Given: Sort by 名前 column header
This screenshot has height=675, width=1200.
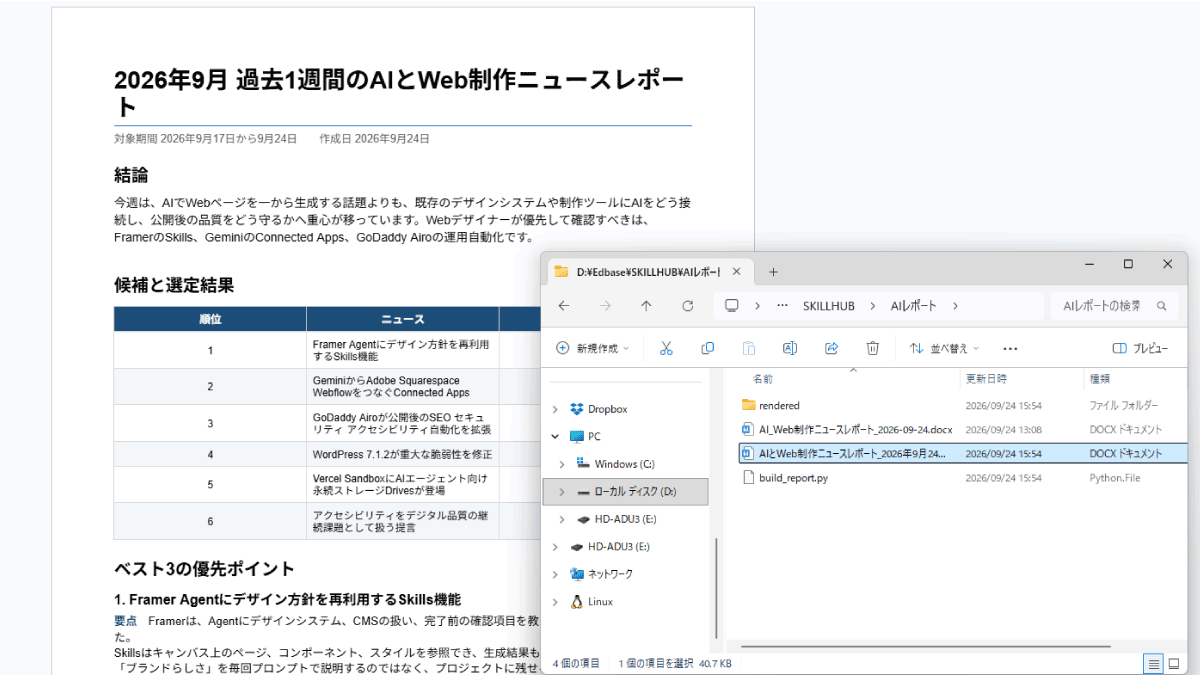Looking at the screenshot, I should (x=762, y=379).
